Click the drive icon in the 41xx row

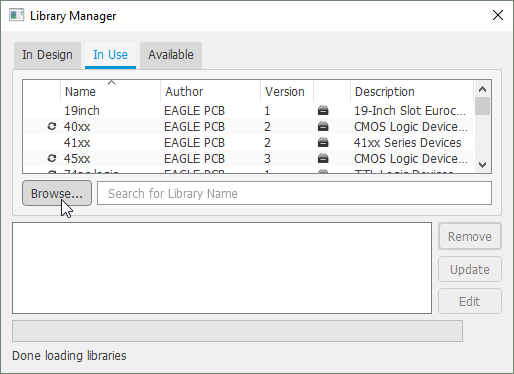(x=323, y=142)
